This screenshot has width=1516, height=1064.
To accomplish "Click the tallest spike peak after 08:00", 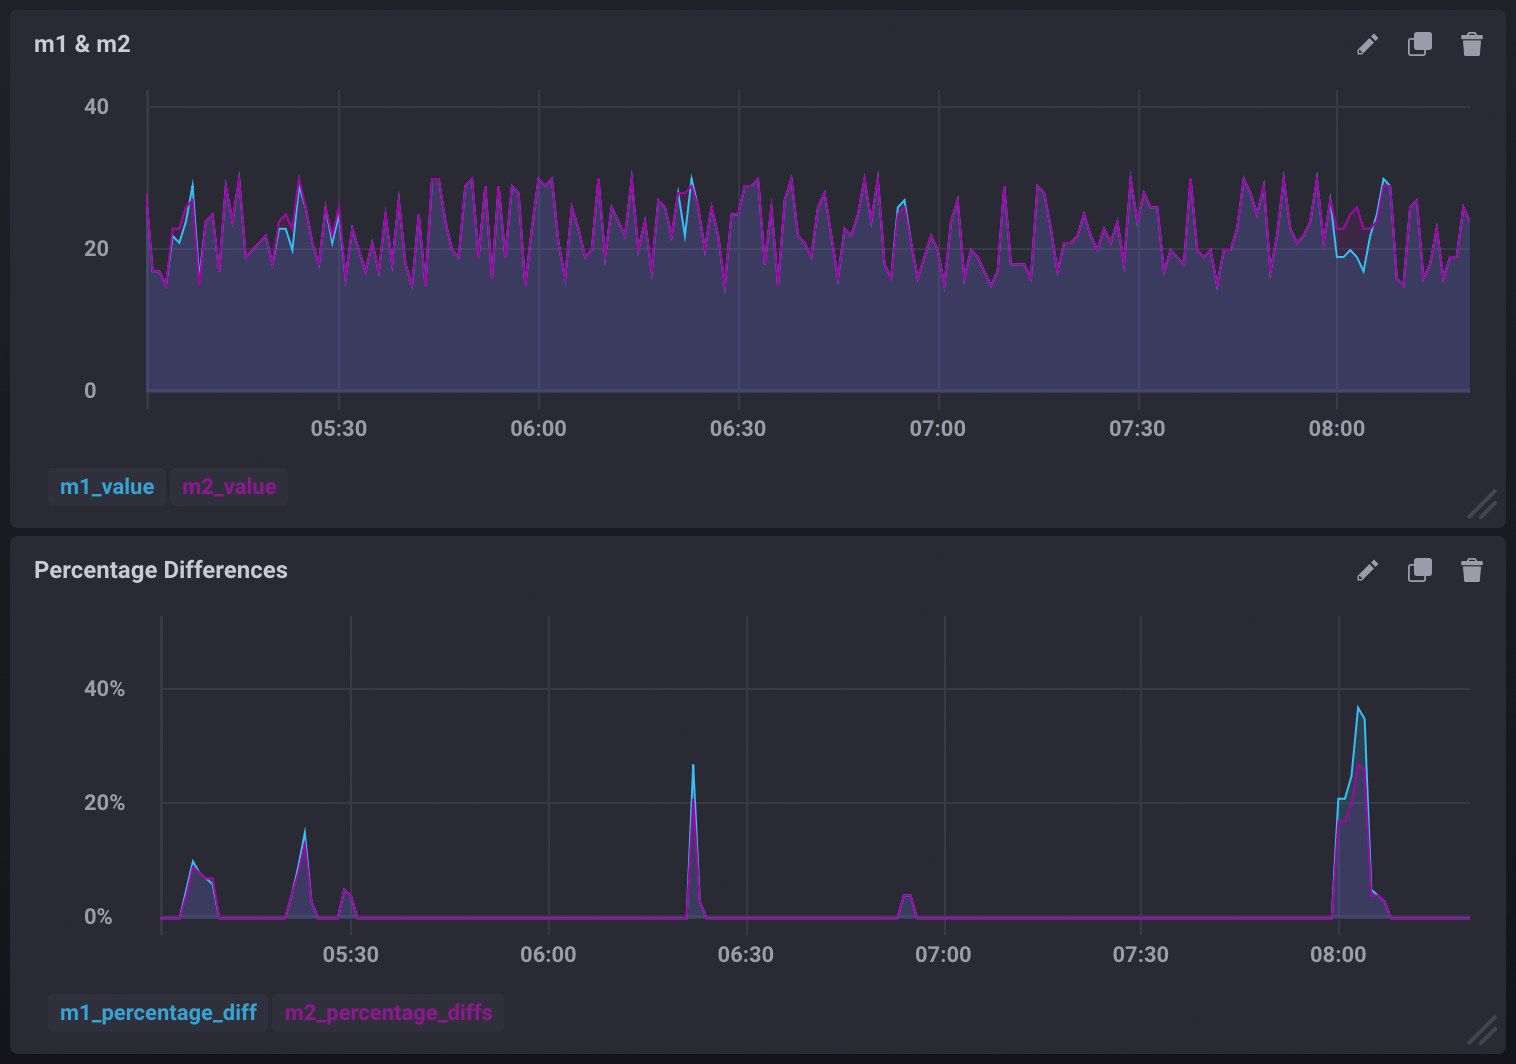I will click(x=1358, y=708).
